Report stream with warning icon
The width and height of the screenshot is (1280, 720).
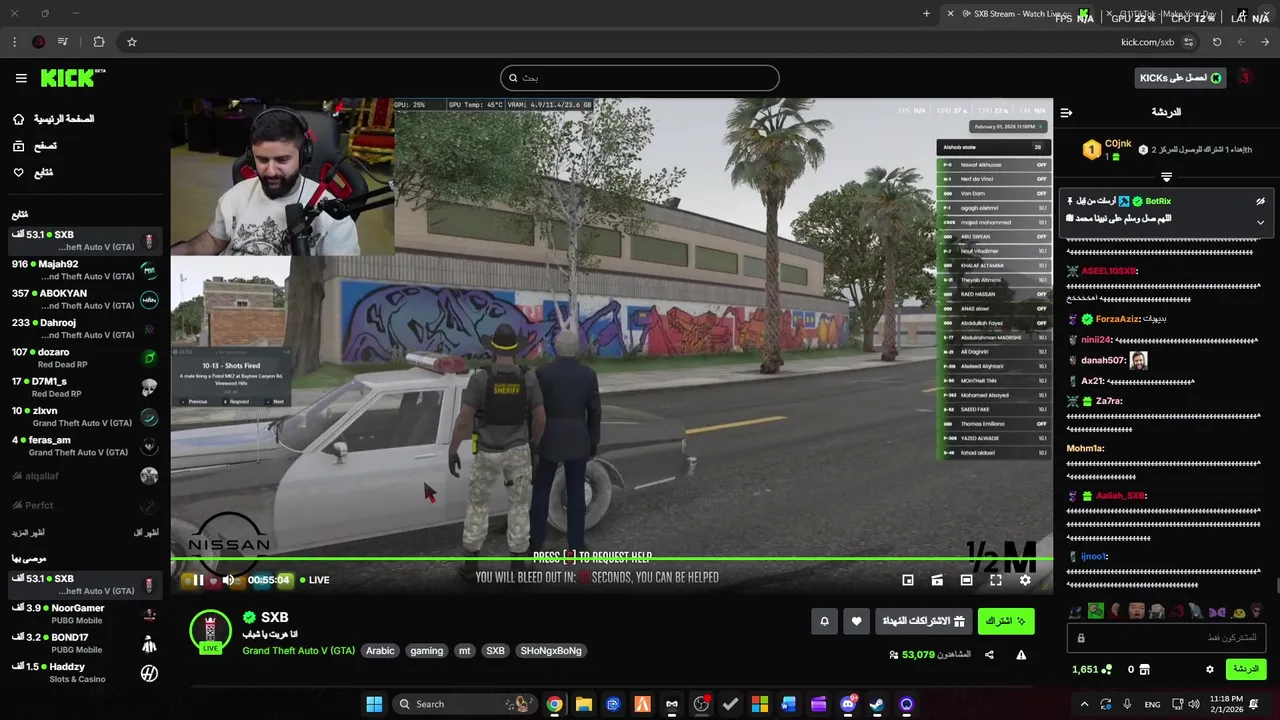coord(1021,655)
